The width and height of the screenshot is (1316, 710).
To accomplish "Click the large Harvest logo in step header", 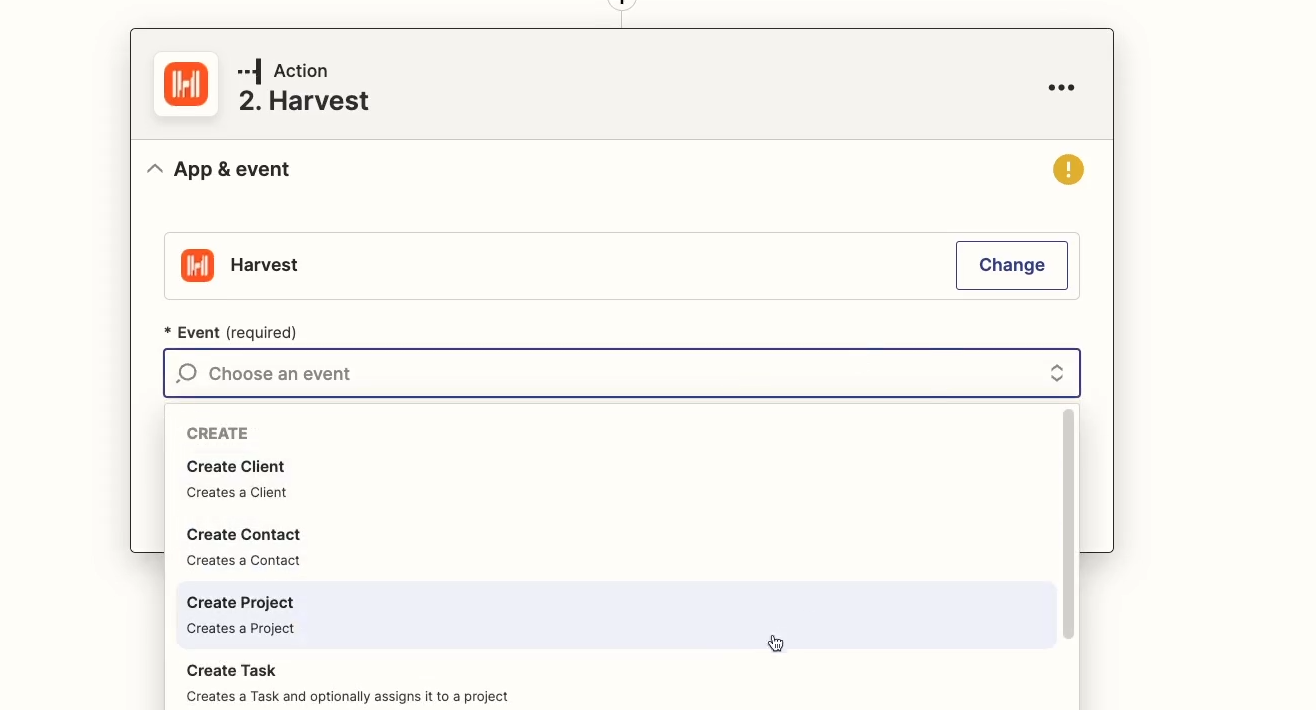I will tap(186, 85).
